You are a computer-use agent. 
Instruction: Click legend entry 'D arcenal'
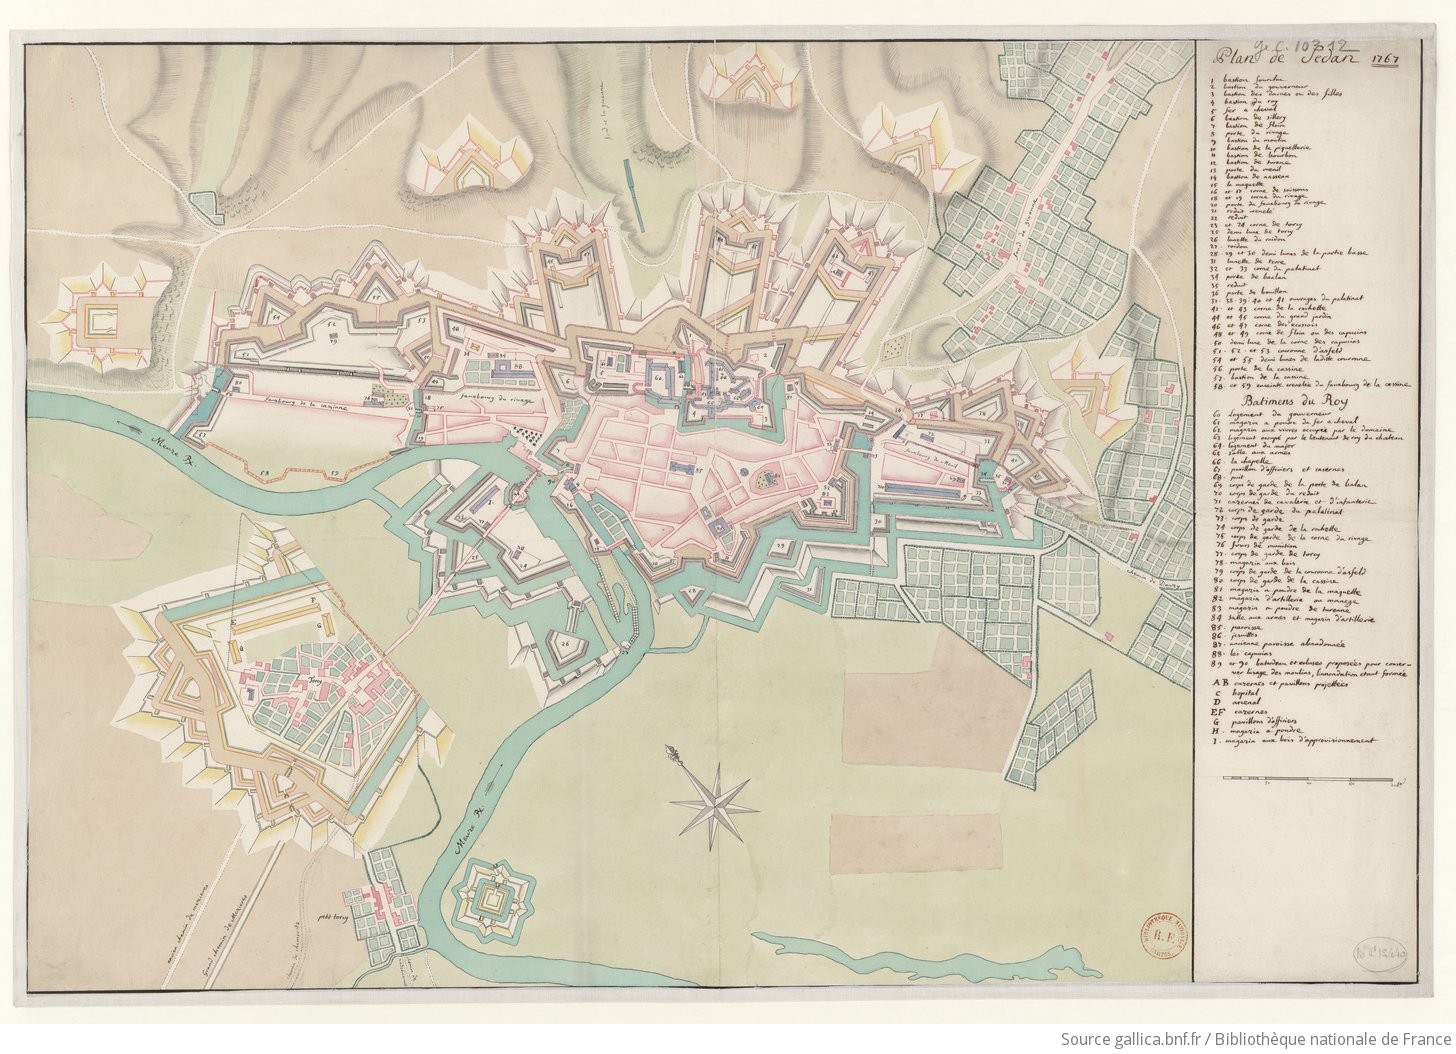tap(1237, 702)
